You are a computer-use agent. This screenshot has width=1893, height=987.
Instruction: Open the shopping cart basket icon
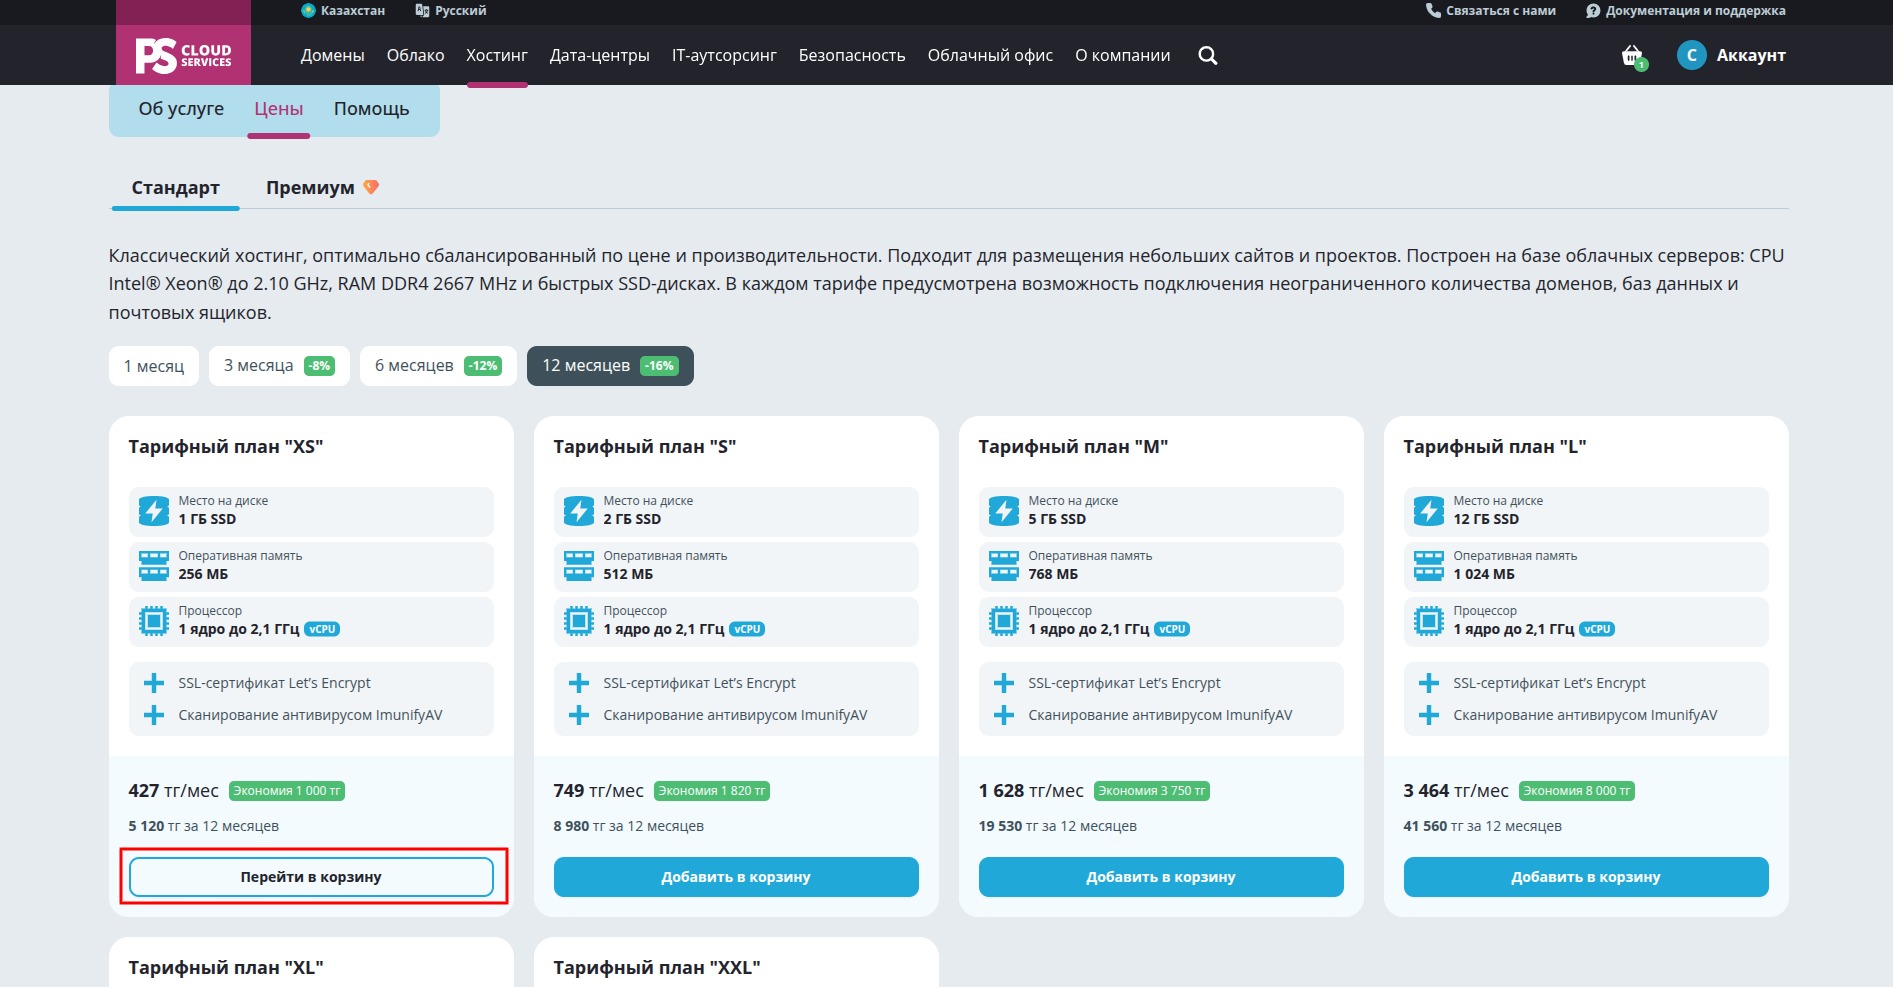click(1632, 56)
